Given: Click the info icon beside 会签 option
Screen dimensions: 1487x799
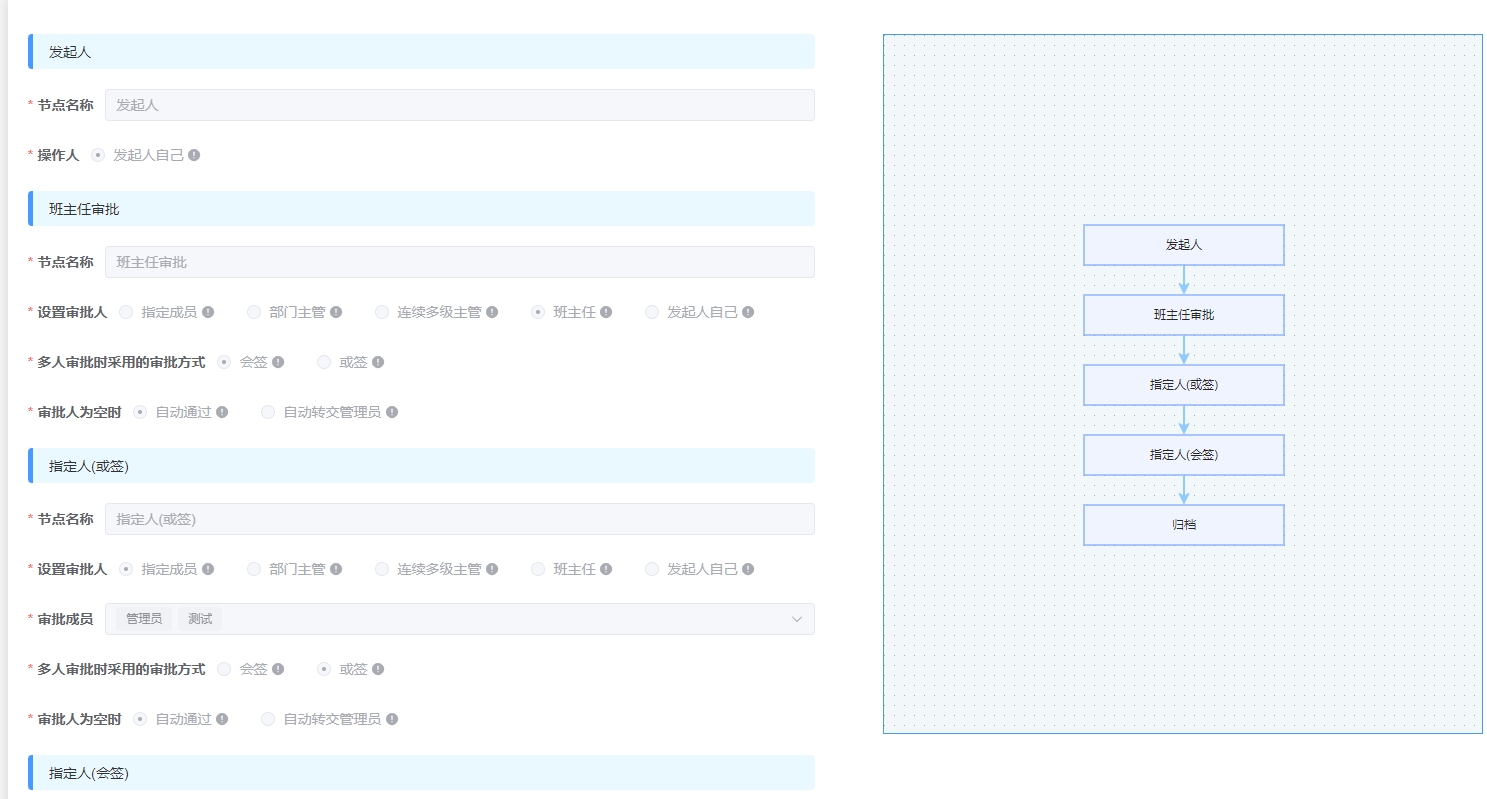Looking at the screenshot, I should 278,362.
